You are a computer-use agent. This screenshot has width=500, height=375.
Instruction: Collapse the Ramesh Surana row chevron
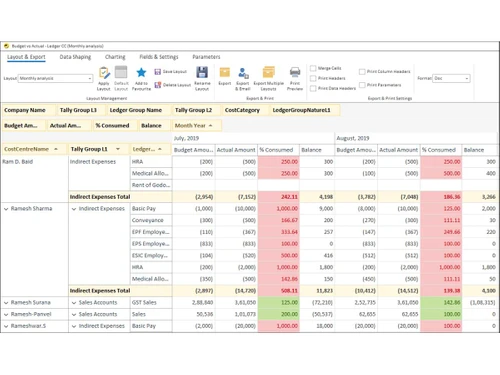6,303
